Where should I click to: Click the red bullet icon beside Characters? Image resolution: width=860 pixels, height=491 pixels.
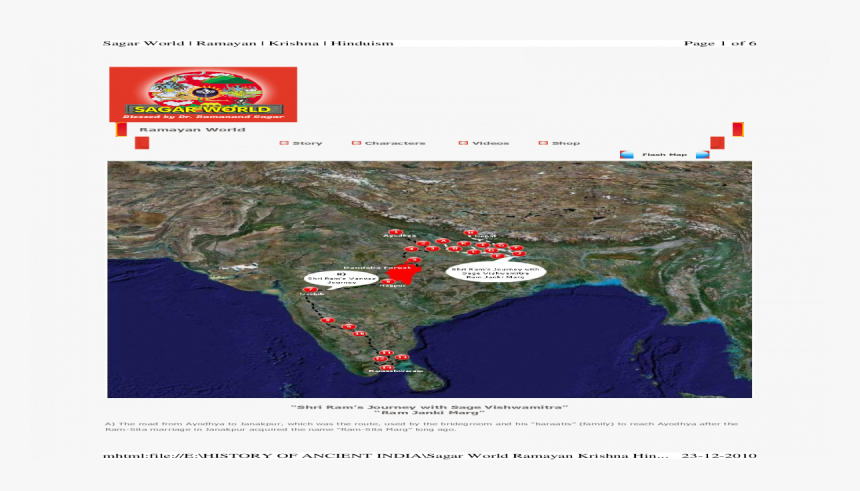(x=356, y=143)
